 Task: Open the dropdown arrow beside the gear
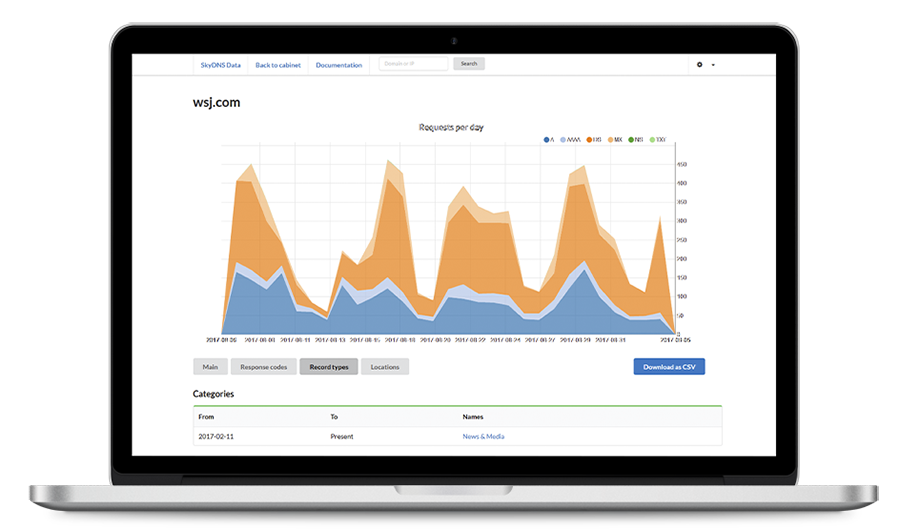[x=713, y=65]
